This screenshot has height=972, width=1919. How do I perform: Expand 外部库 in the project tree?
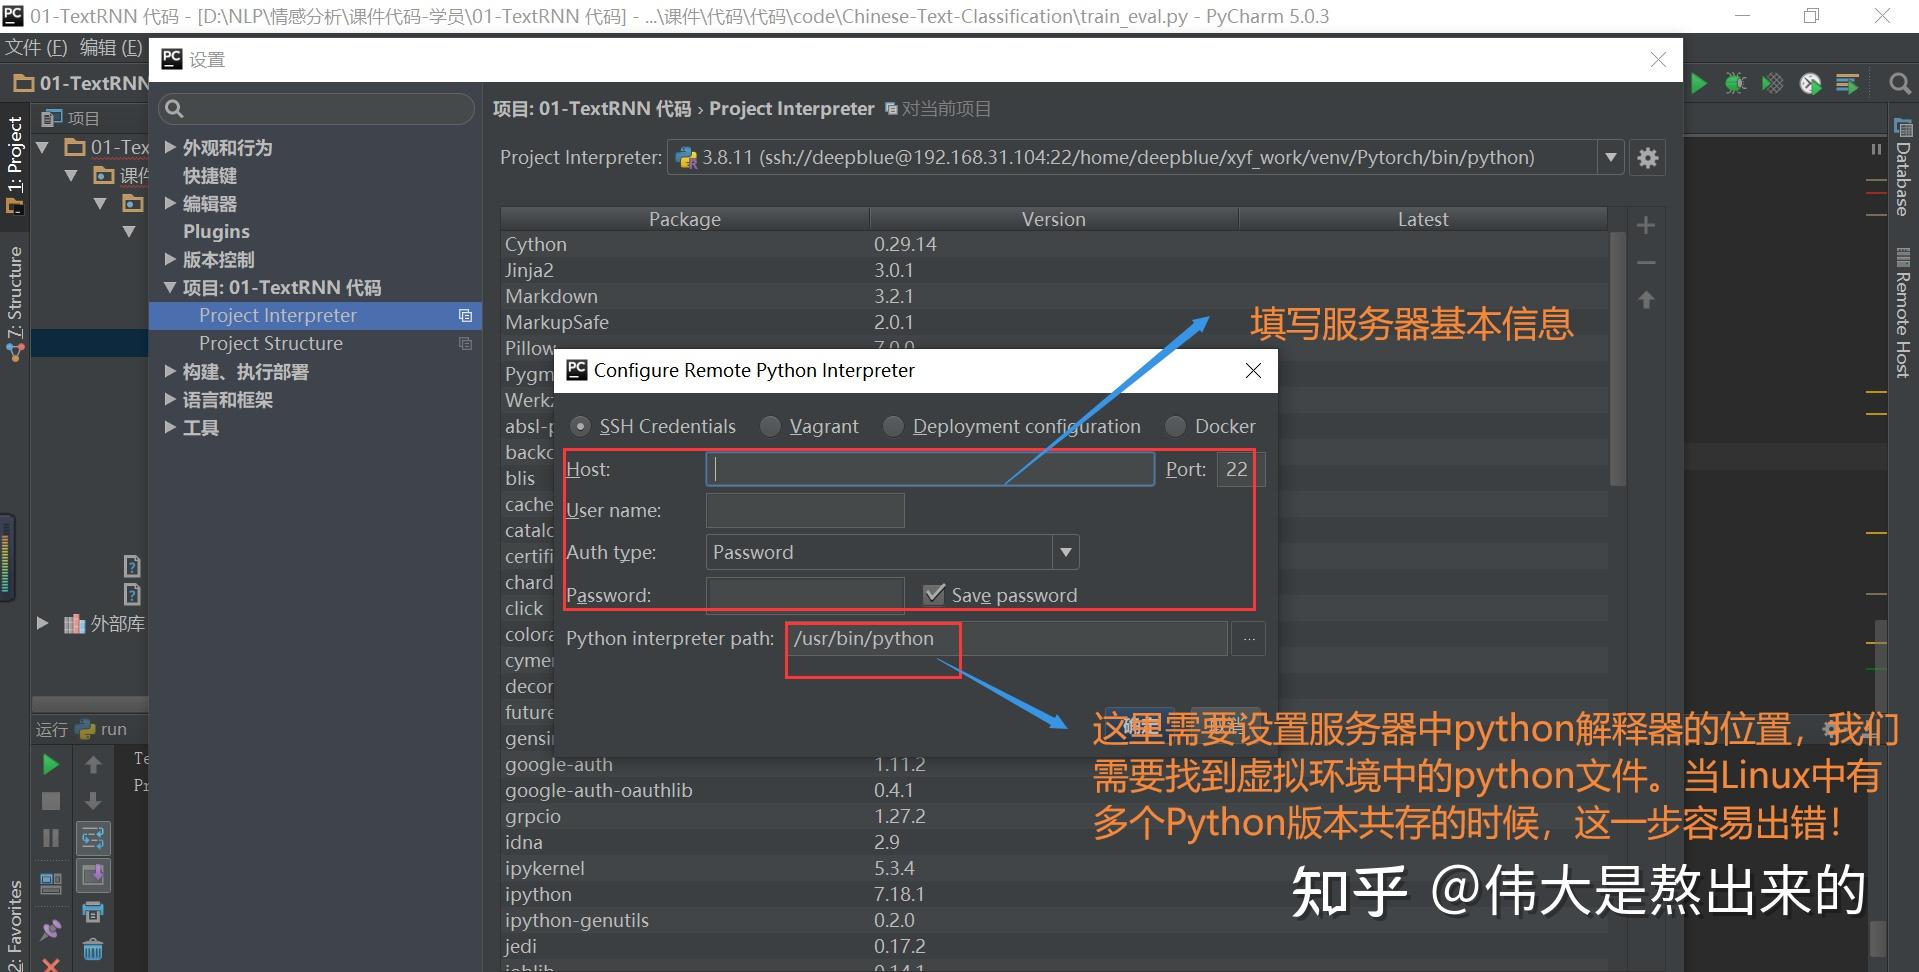[x=43, y=623]
